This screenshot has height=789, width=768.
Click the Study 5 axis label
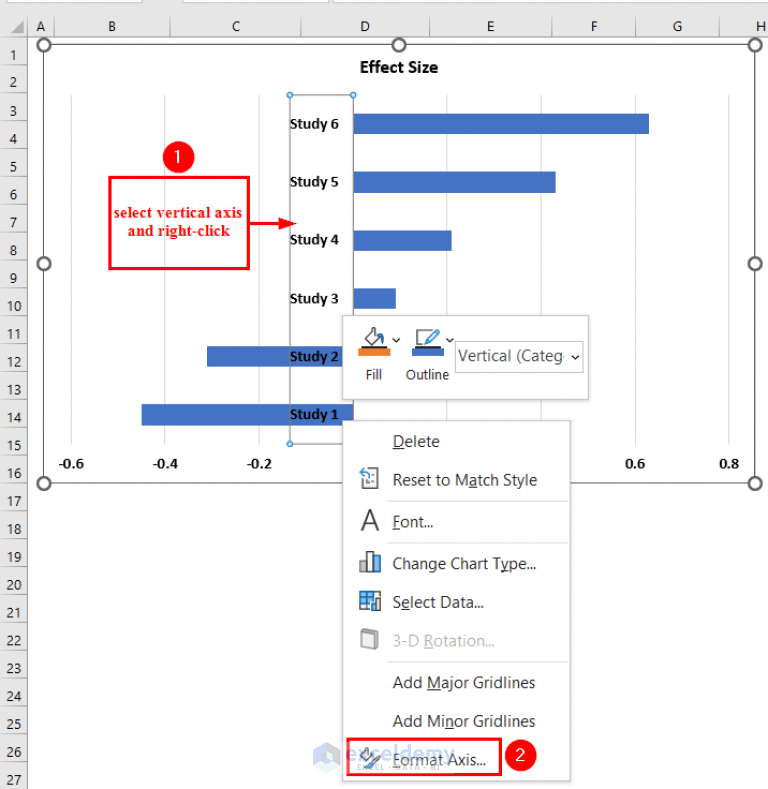coord(314,182)
